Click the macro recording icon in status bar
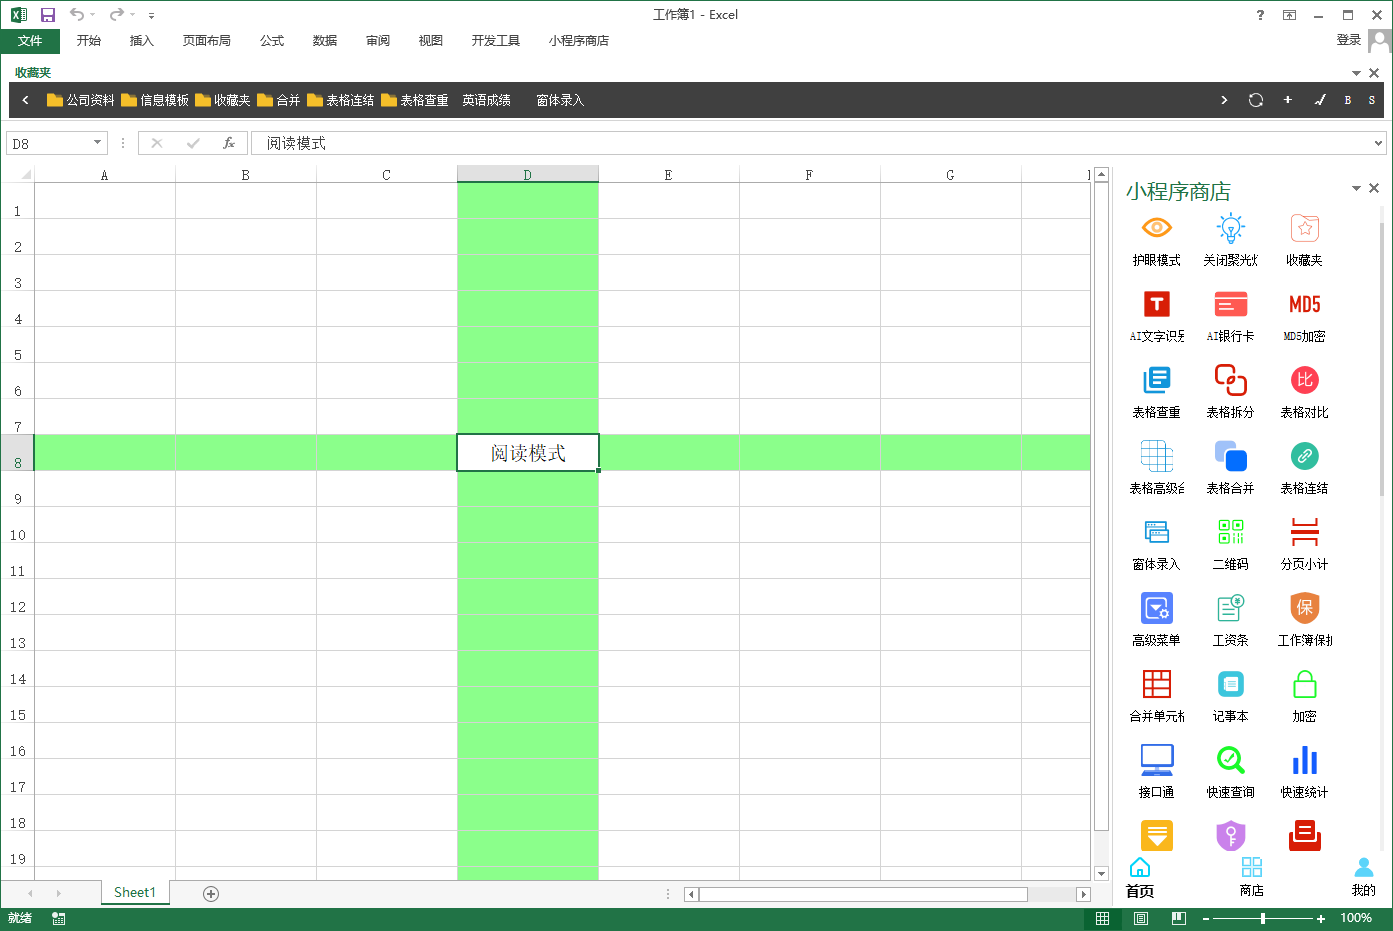Image resolution: width=1393 pixels, height=931 pixels. pos(59,918)
